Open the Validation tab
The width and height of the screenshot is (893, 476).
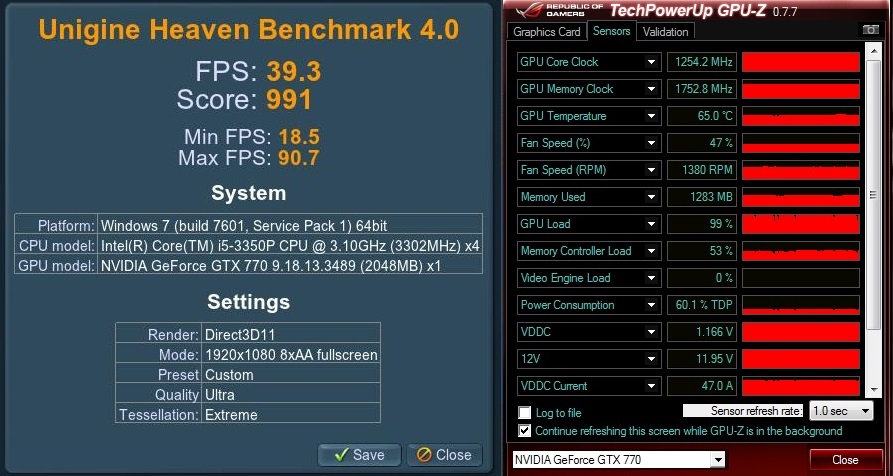point(665,32)
